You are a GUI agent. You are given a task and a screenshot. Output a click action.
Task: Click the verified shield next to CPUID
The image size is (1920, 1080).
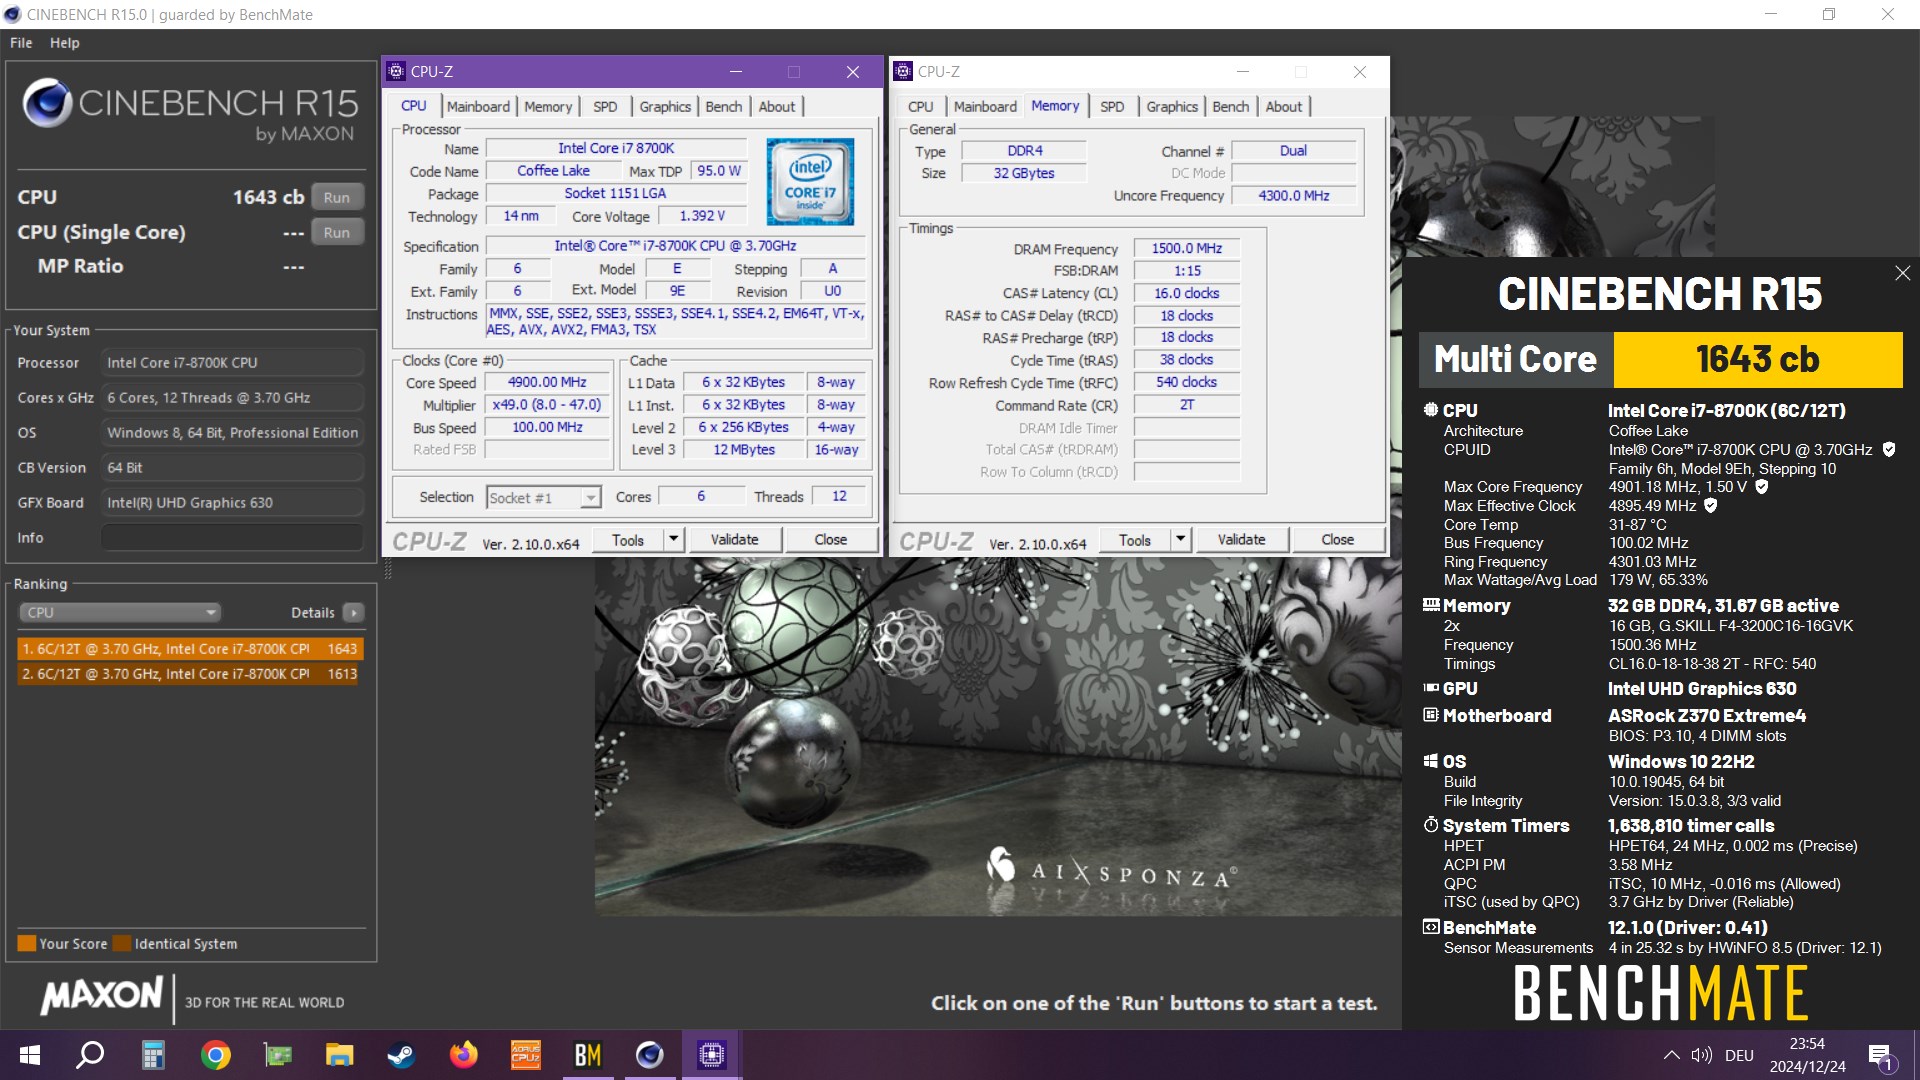click(x=1889, y=450)
